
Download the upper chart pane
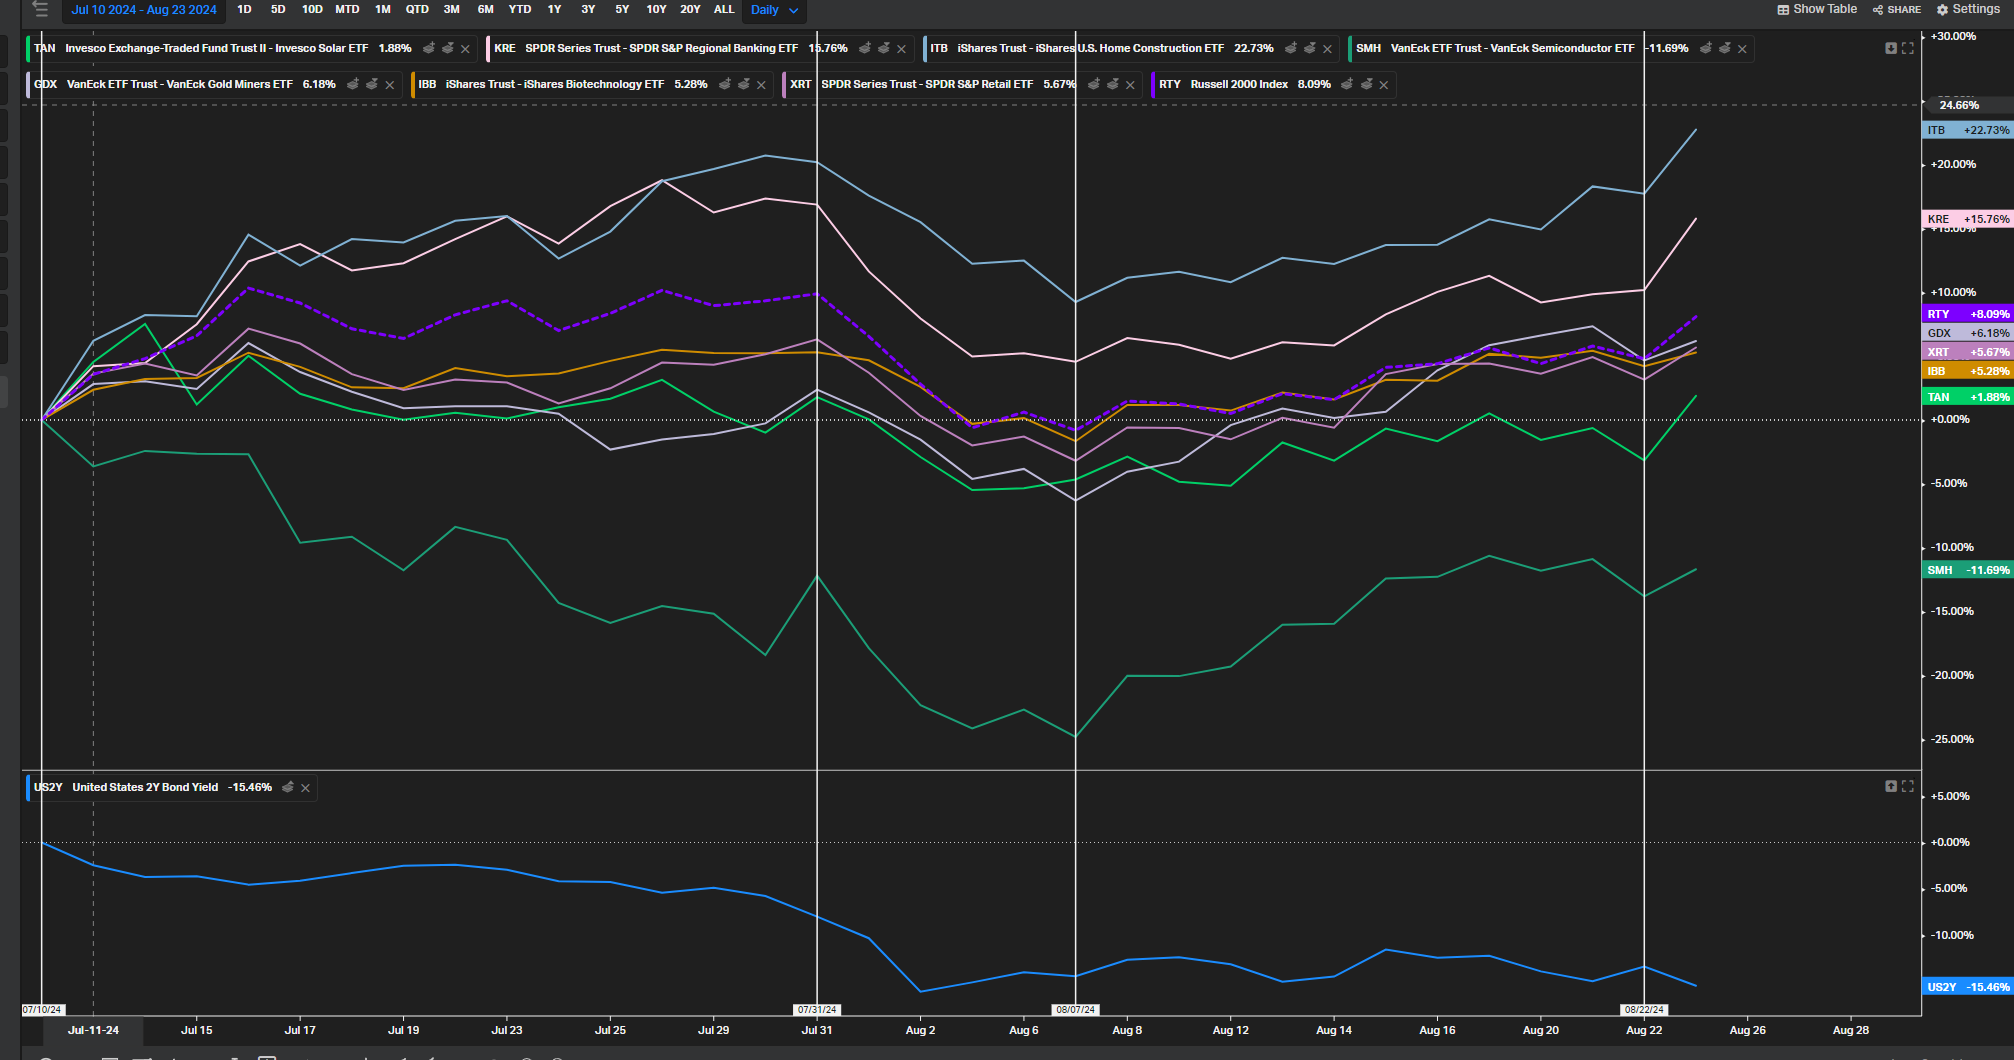coord(1890,48)
